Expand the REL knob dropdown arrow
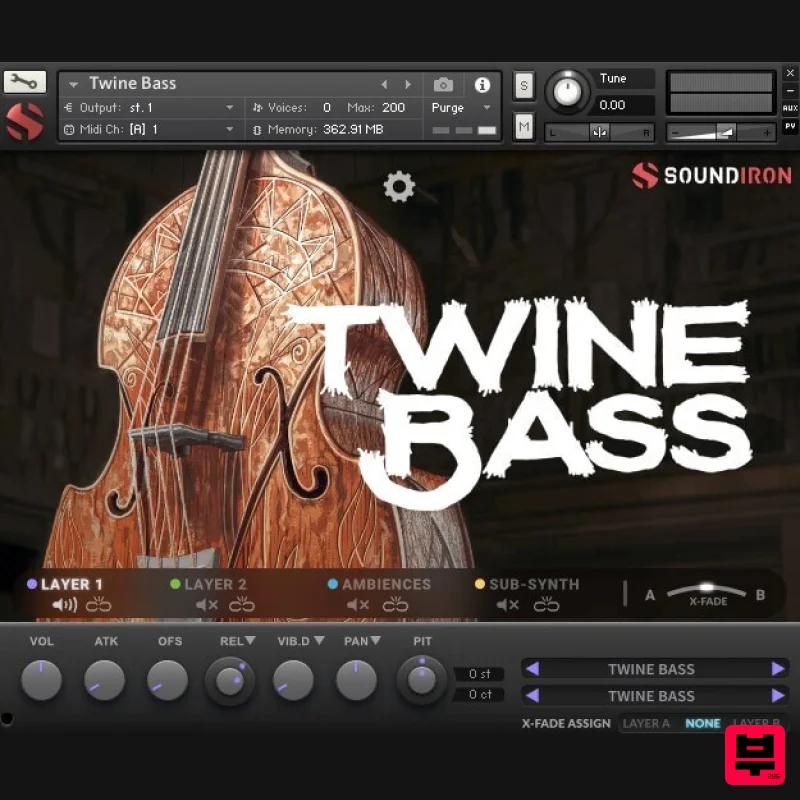 coord(249,639)
